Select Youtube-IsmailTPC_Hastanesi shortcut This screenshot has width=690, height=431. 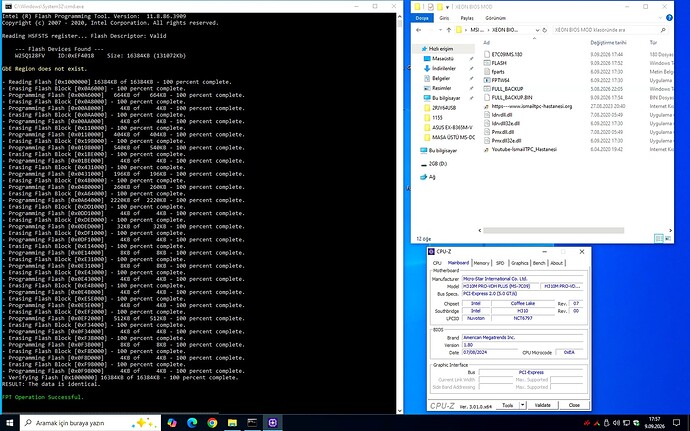tap(524, 149)
